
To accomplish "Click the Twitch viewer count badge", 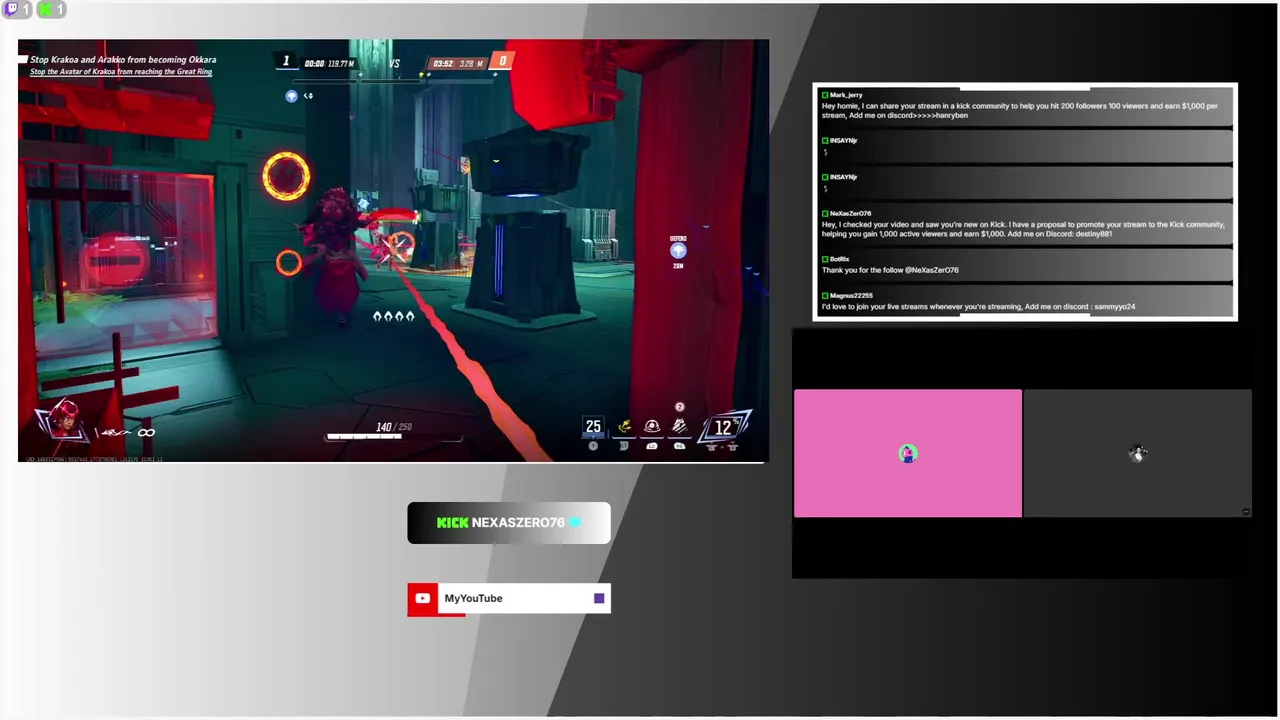I will click(17, 9).
